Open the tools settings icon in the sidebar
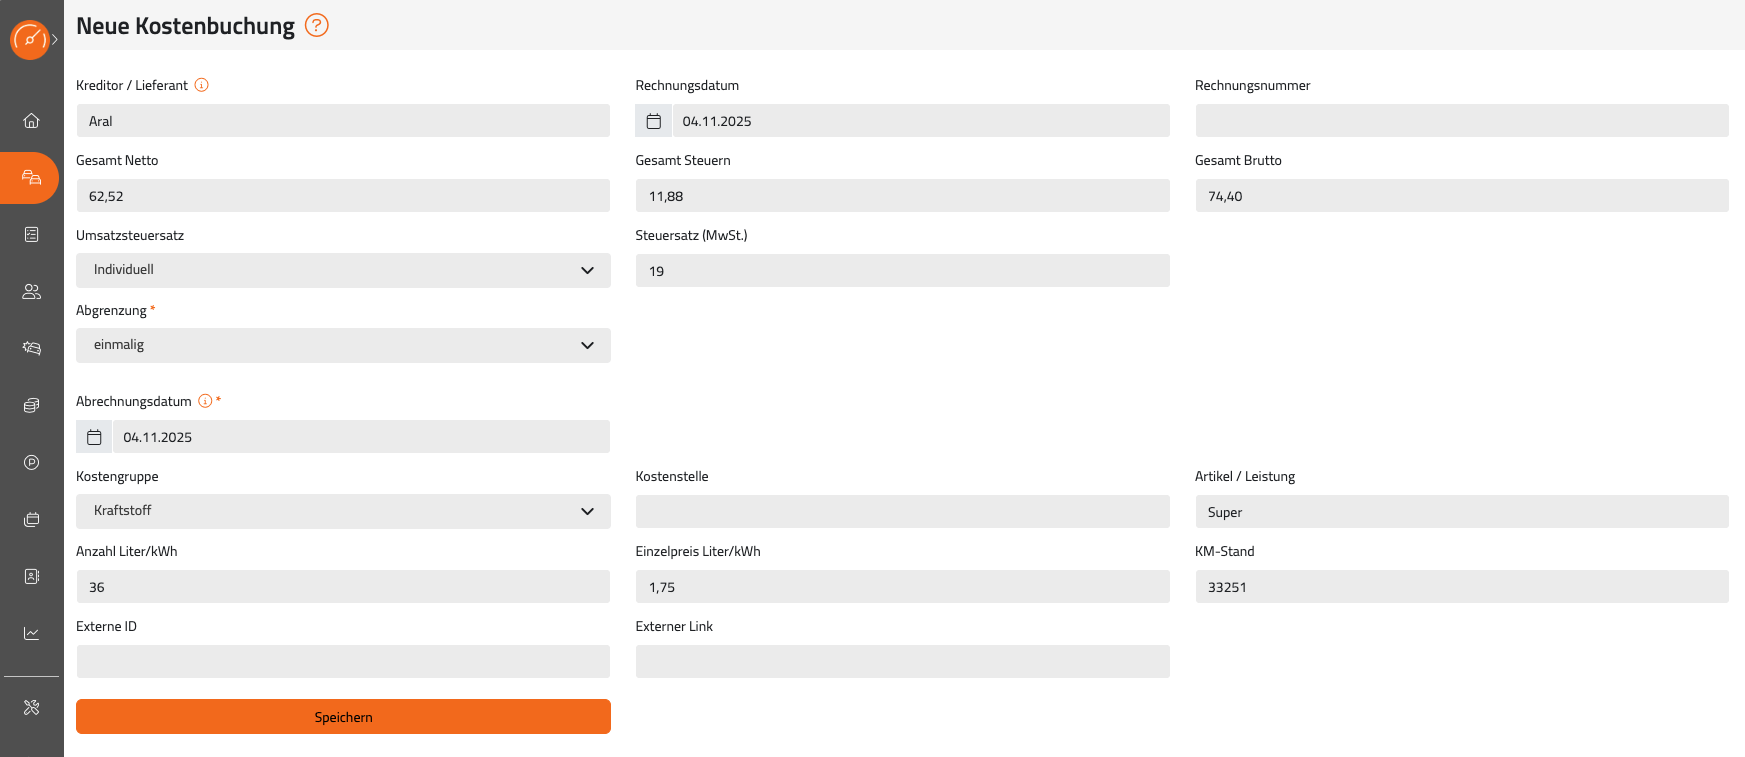 coord(31,708)
